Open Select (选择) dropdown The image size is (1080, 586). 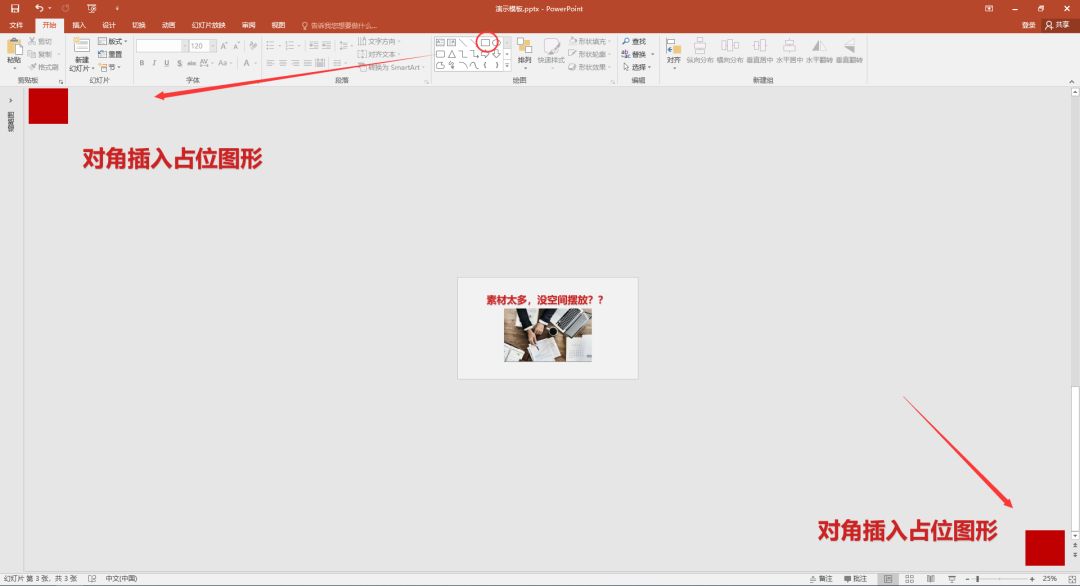(638, 67)
